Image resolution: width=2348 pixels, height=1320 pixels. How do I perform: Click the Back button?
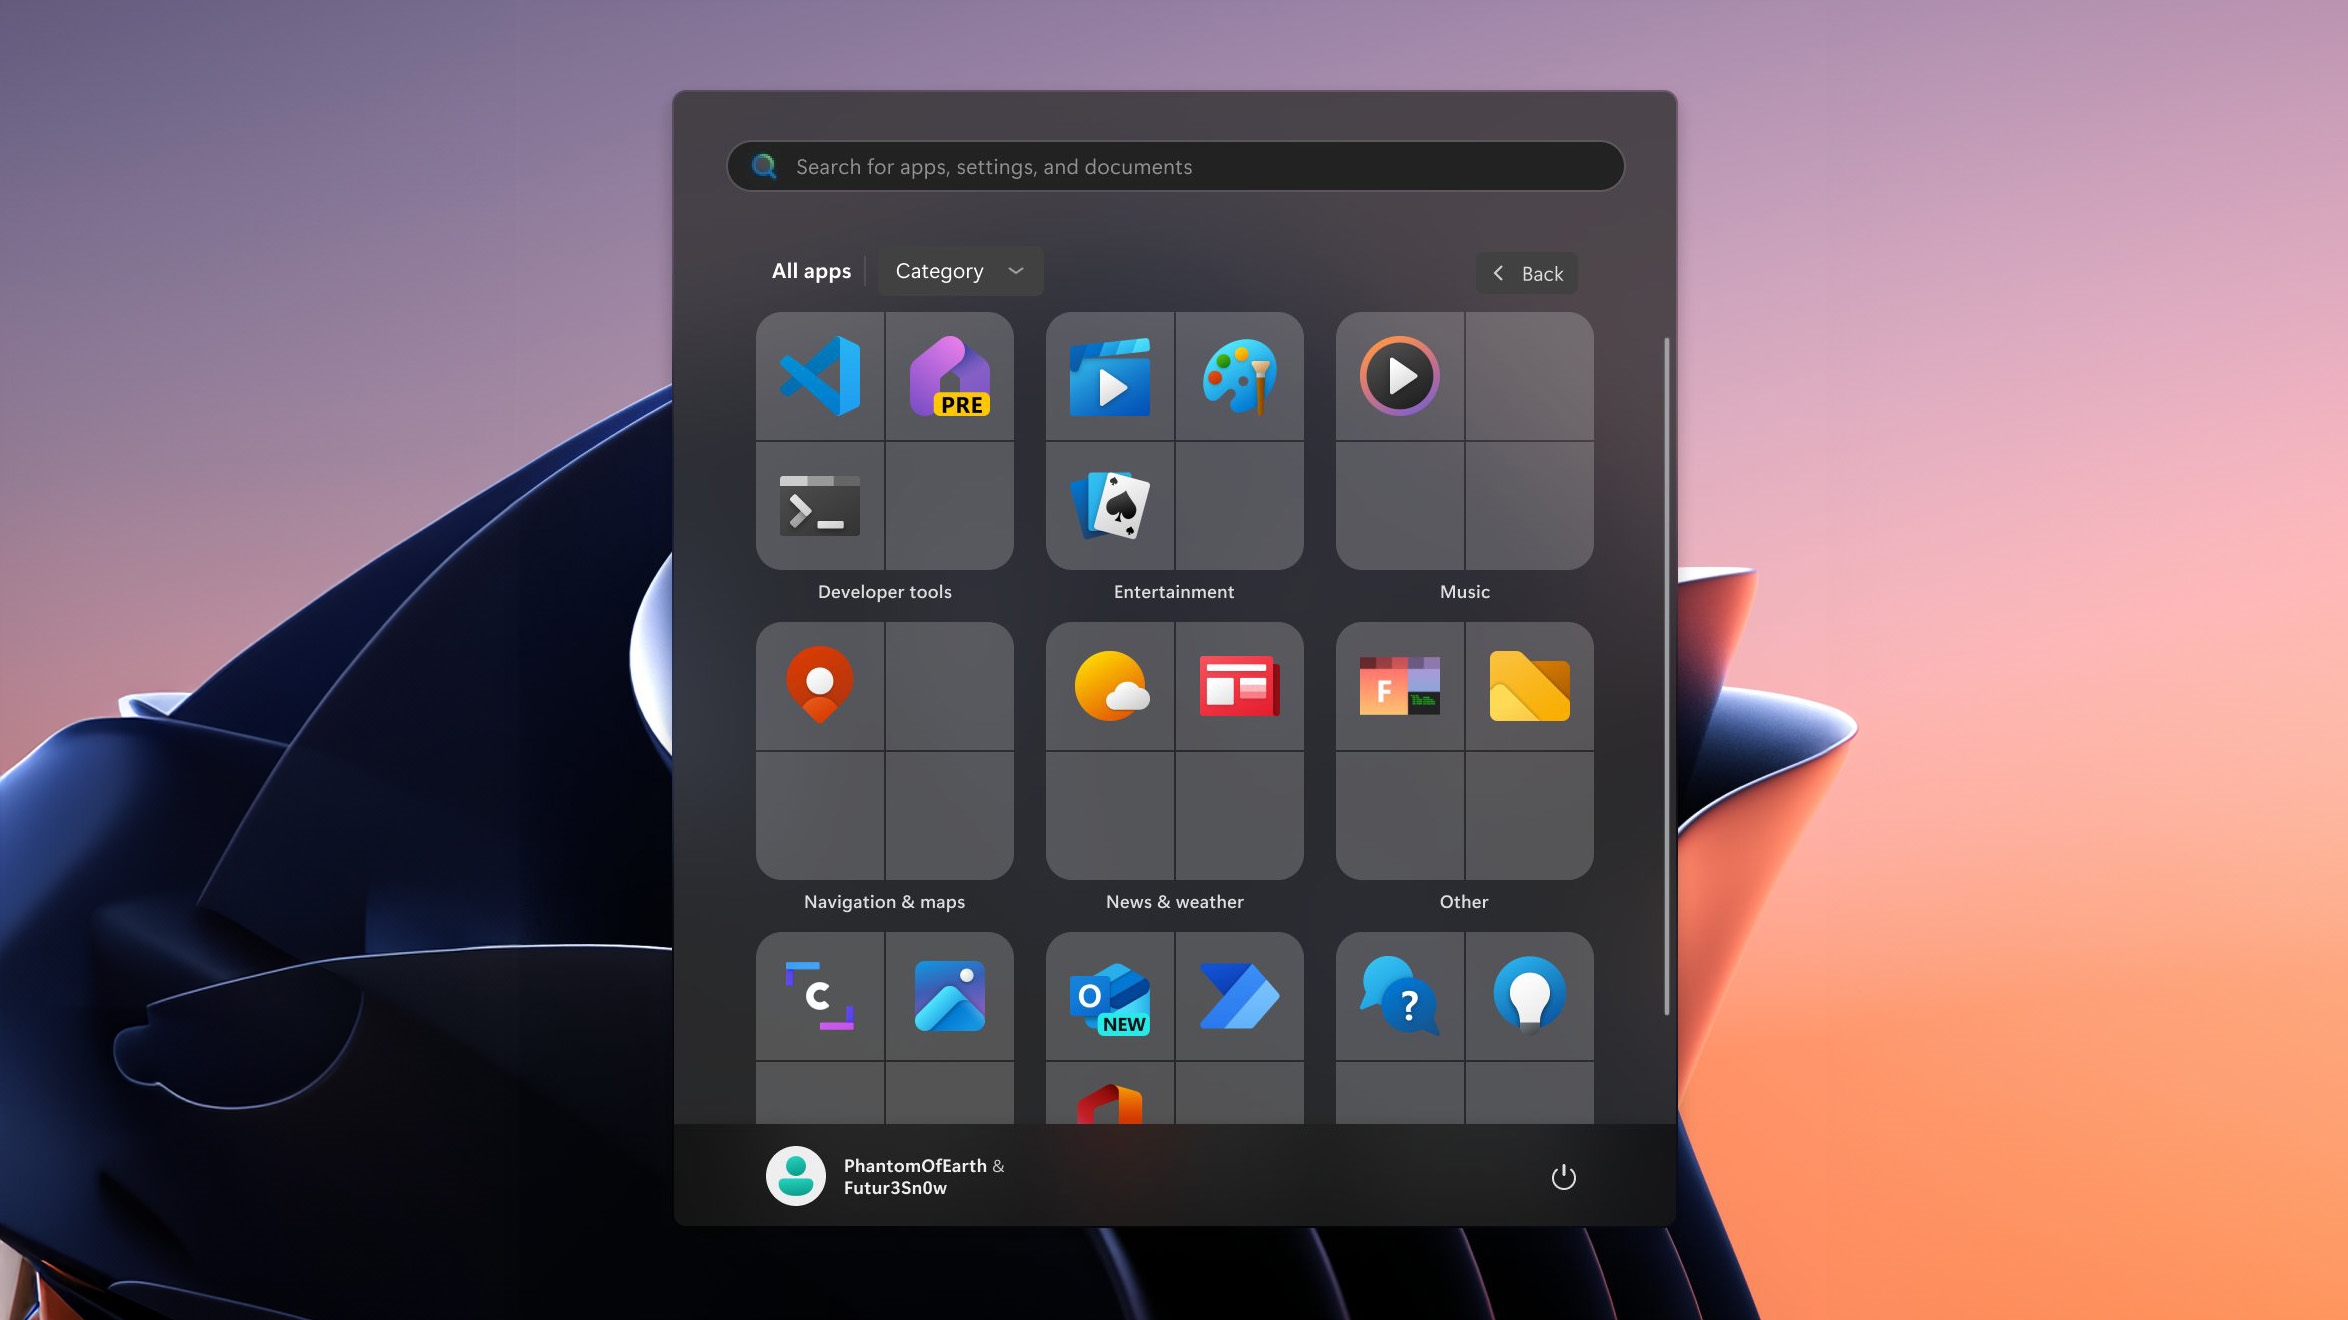click(1527, 273)
